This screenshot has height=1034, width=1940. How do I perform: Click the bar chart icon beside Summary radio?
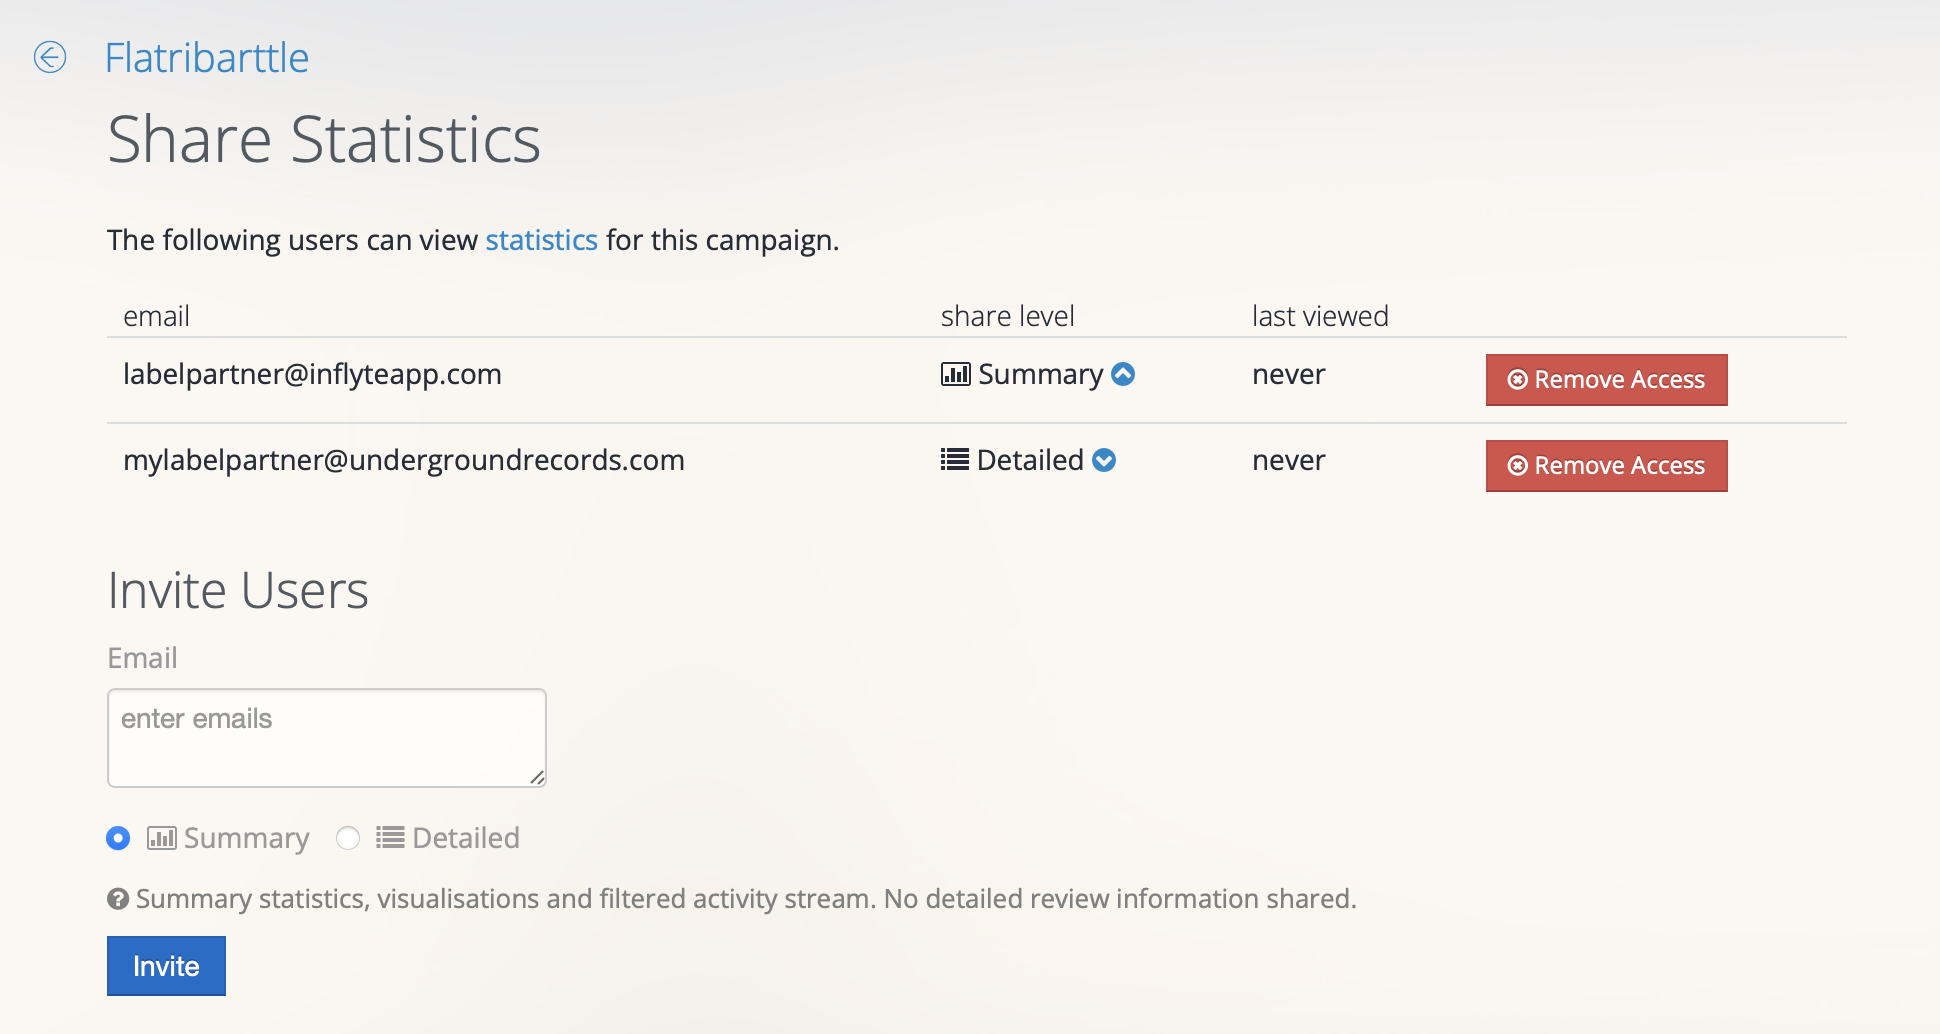click(162, 838)
